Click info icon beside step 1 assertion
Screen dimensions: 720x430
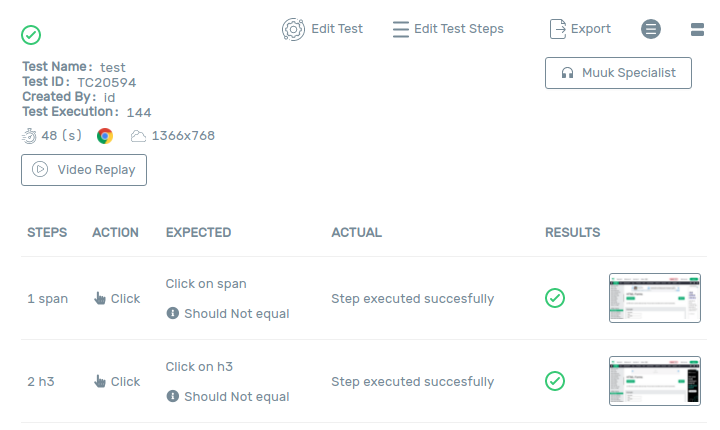(173, 314)
